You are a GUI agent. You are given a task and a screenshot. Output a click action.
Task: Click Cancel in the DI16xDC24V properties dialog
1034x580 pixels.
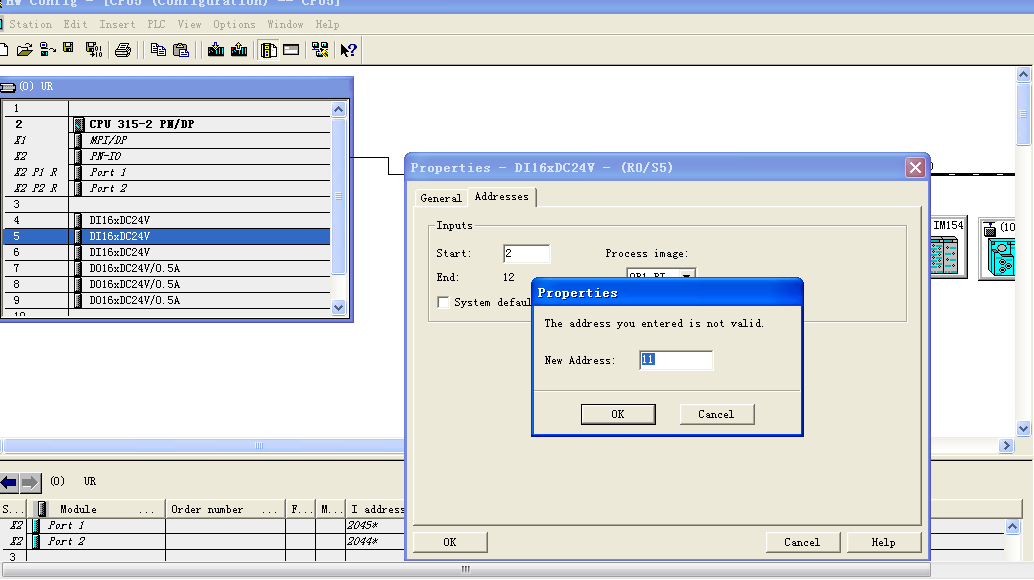coord(802,542)
